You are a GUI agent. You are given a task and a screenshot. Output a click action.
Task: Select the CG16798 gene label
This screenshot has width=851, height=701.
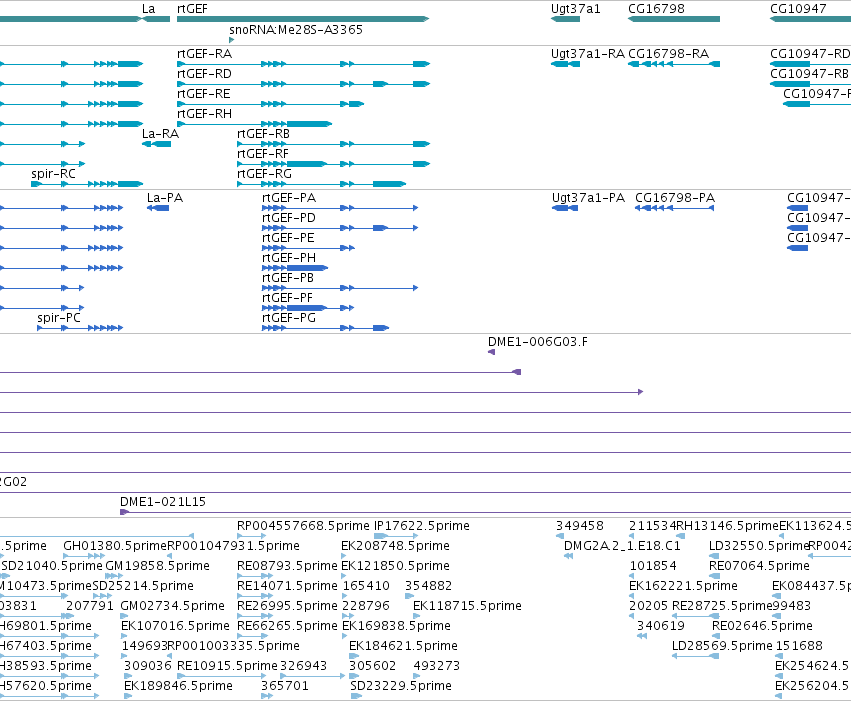[x=656, y=9]
